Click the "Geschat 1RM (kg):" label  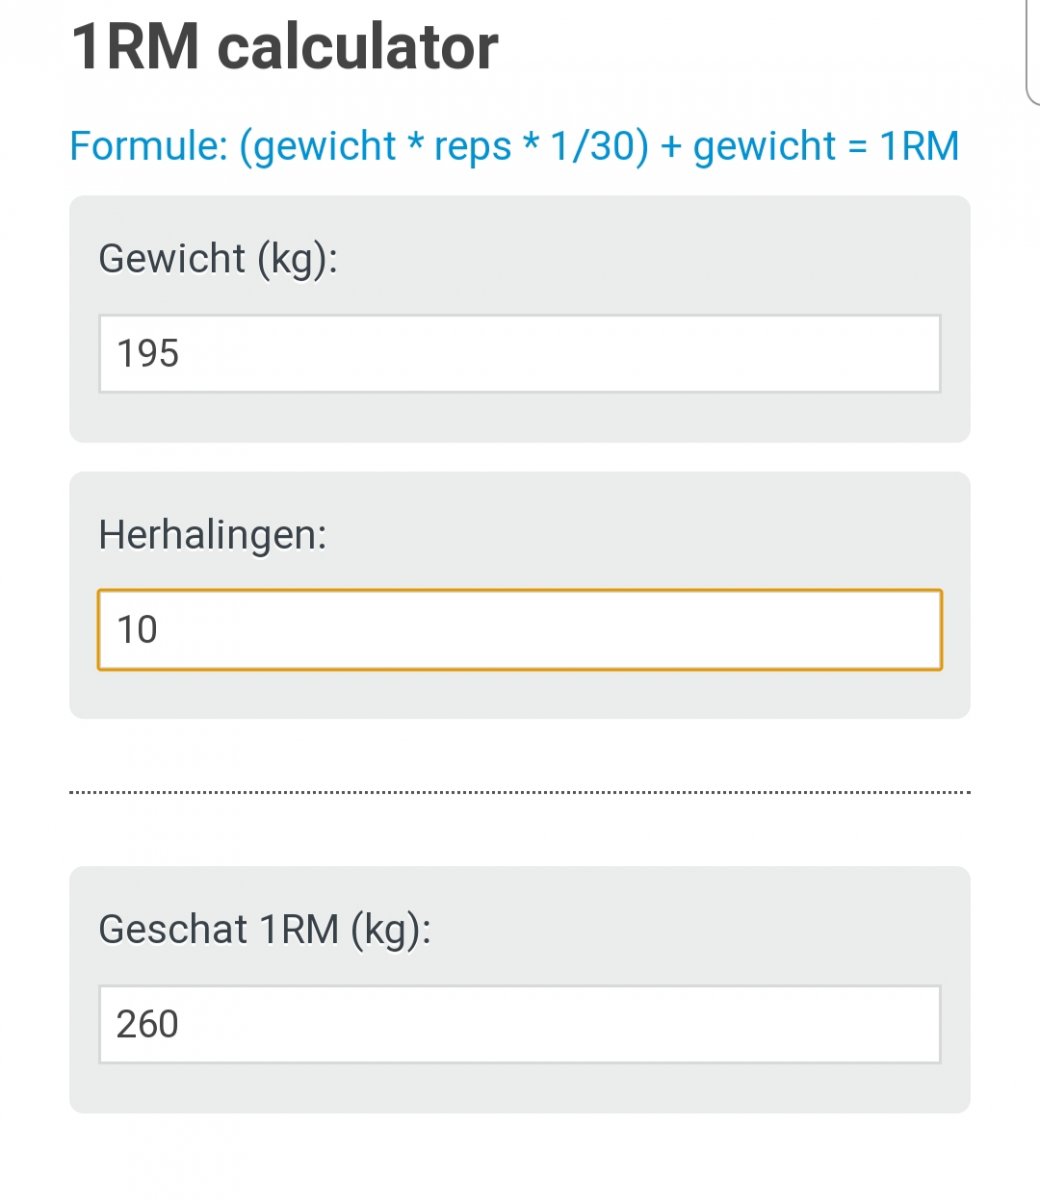(264, 930)
